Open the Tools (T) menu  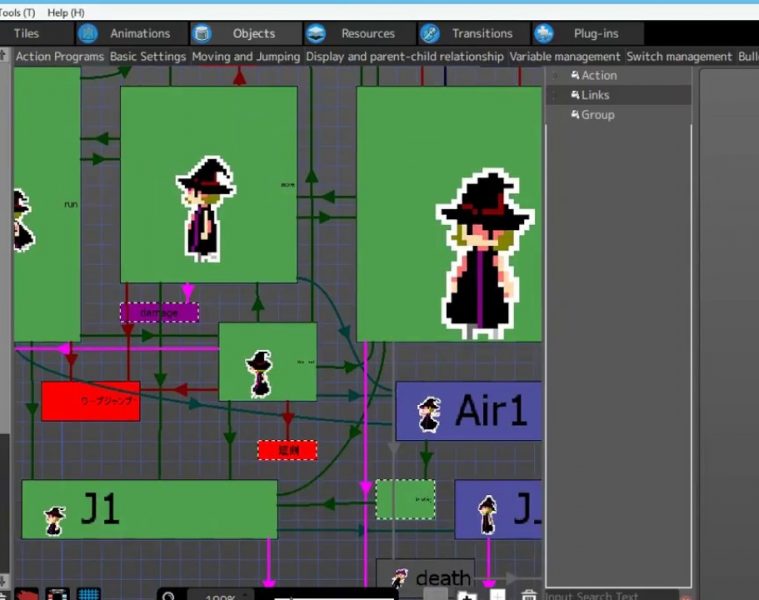17,13
